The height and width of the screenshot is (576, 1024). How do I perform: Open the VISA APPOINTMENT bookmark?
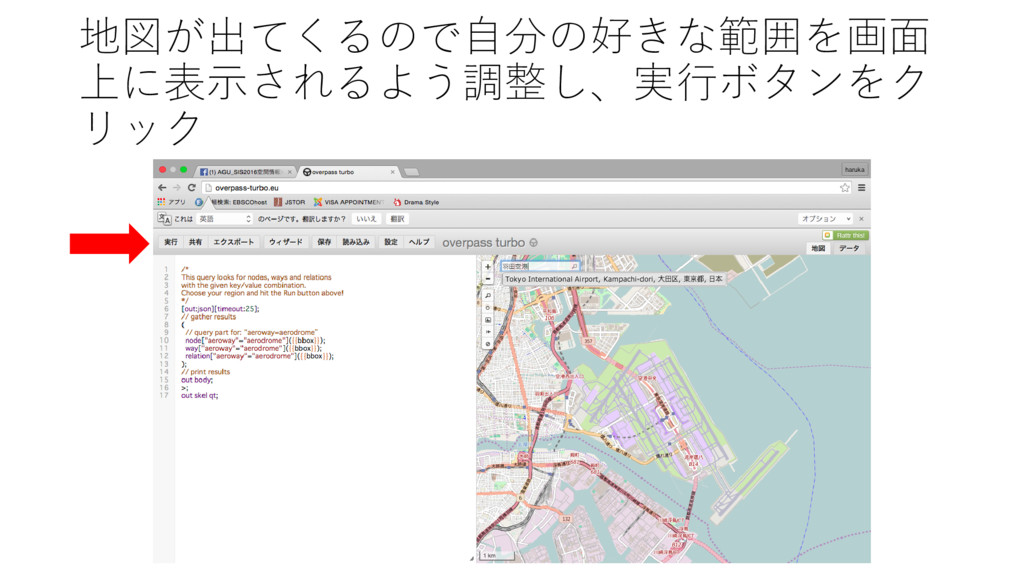pyautogui.click(x=349, y=202)
